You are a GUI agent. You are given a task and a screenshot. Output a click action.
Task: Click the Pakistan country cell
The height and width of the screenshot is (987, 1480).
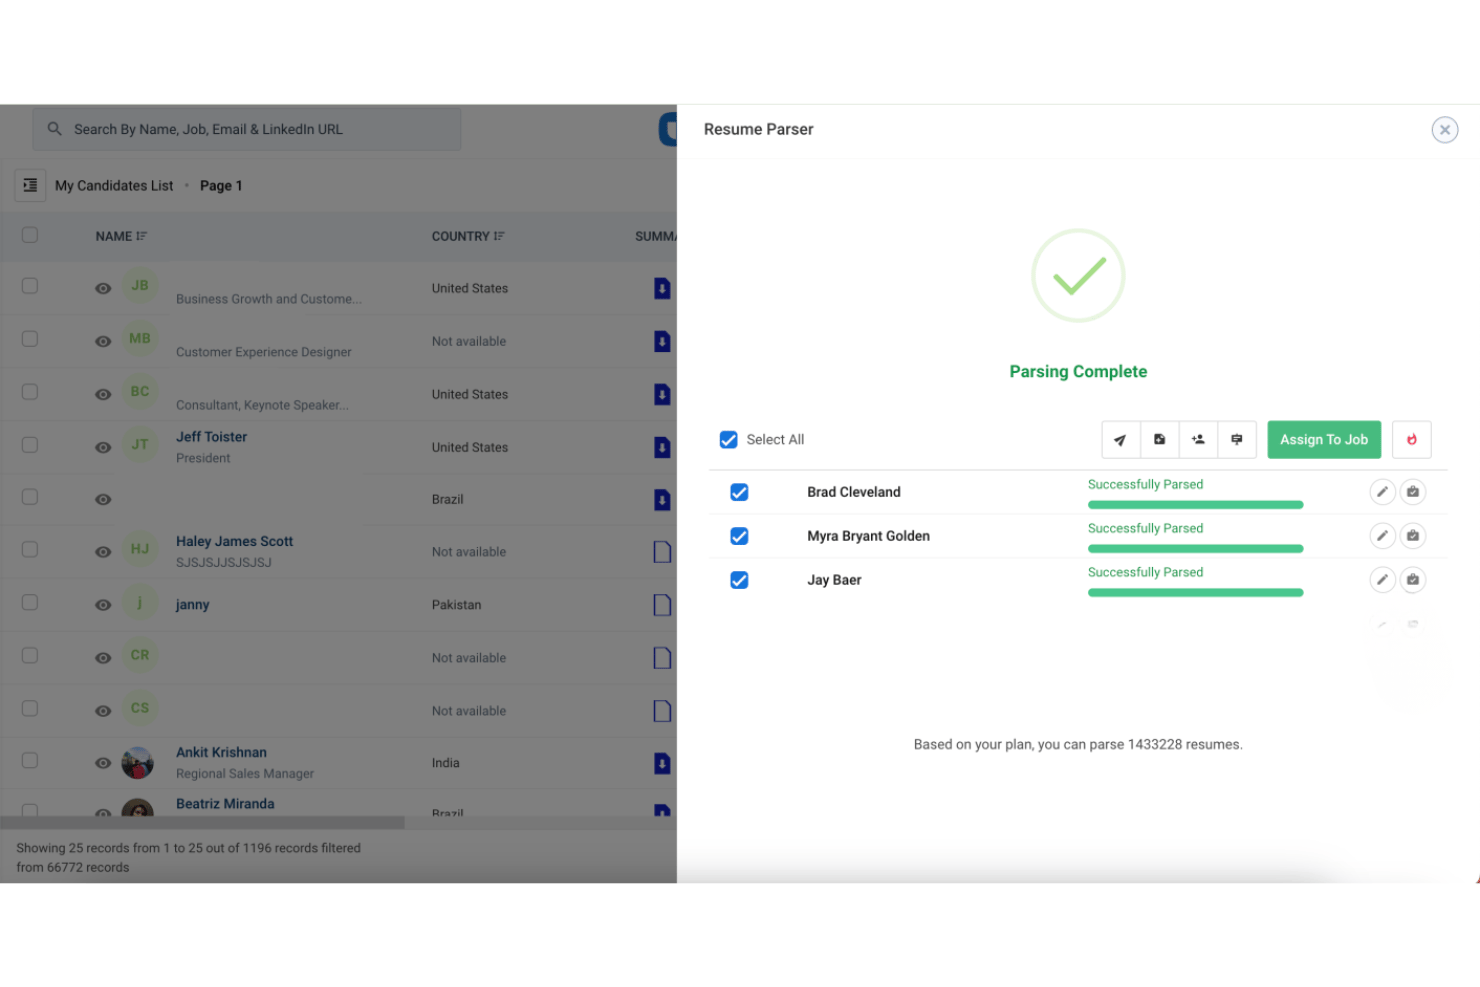coord(456,605)
